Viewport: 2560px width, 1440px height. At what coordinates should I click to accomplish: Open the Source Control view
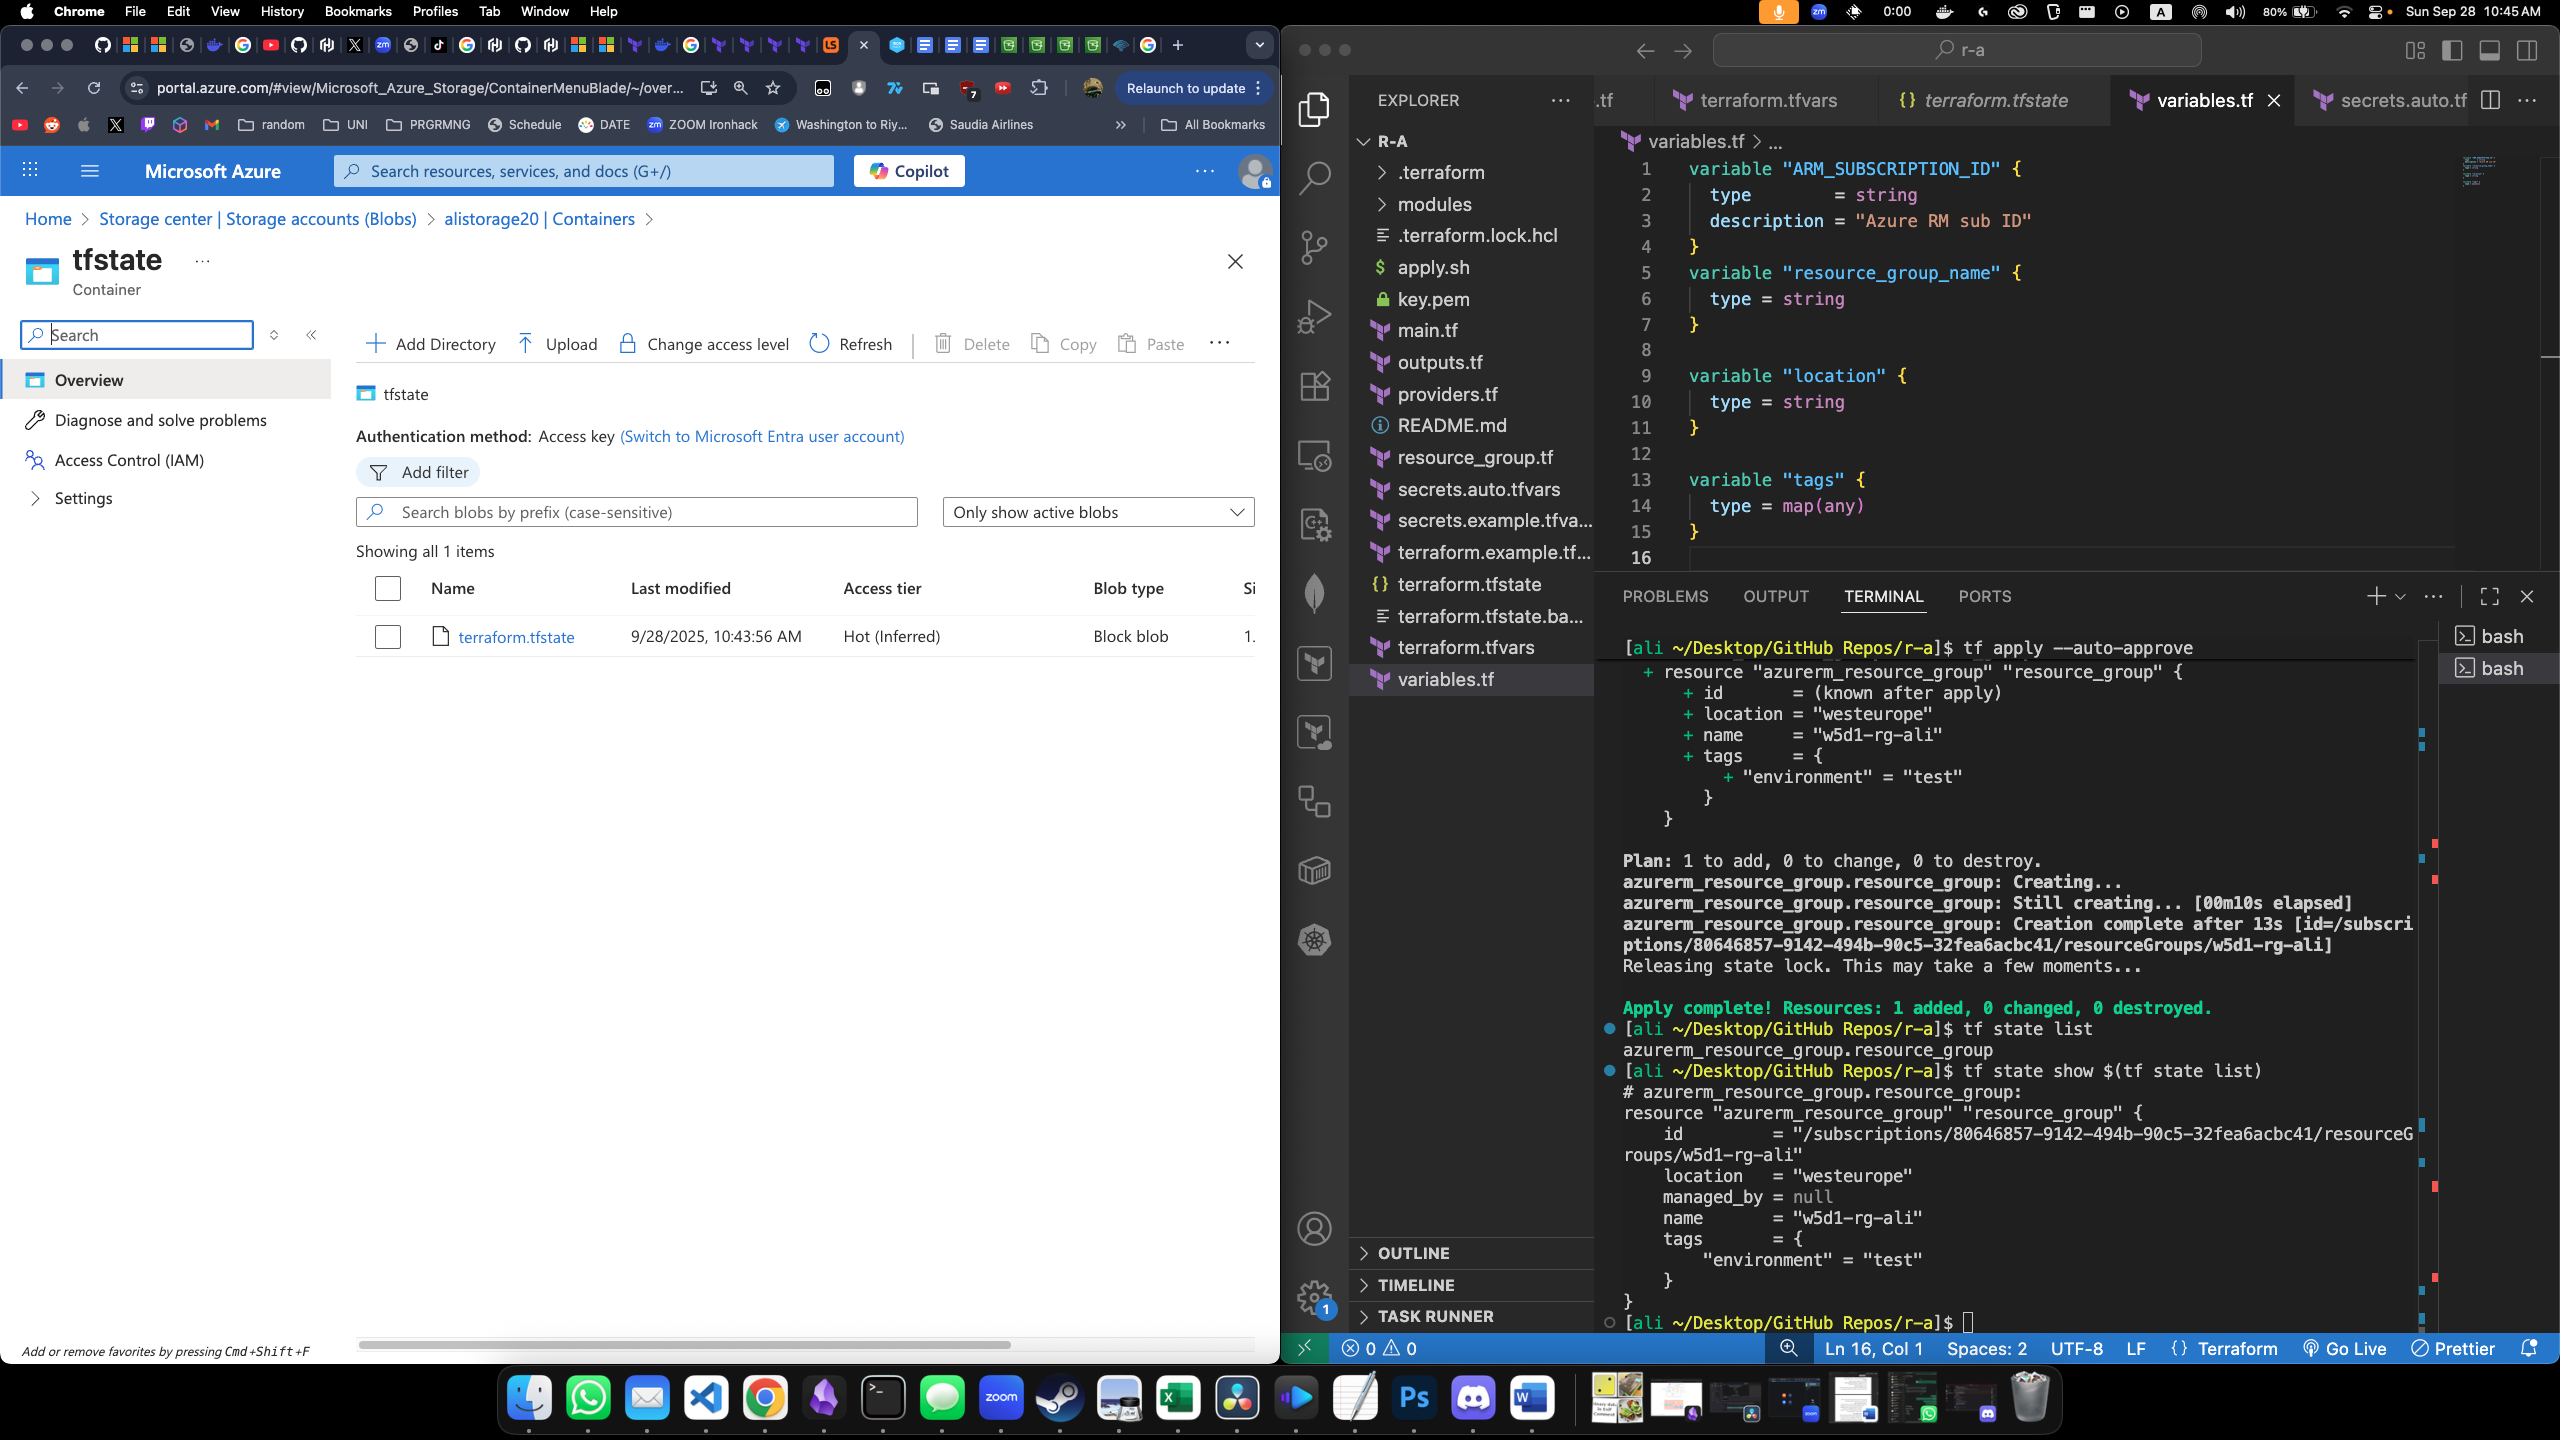click(1314, 245)
